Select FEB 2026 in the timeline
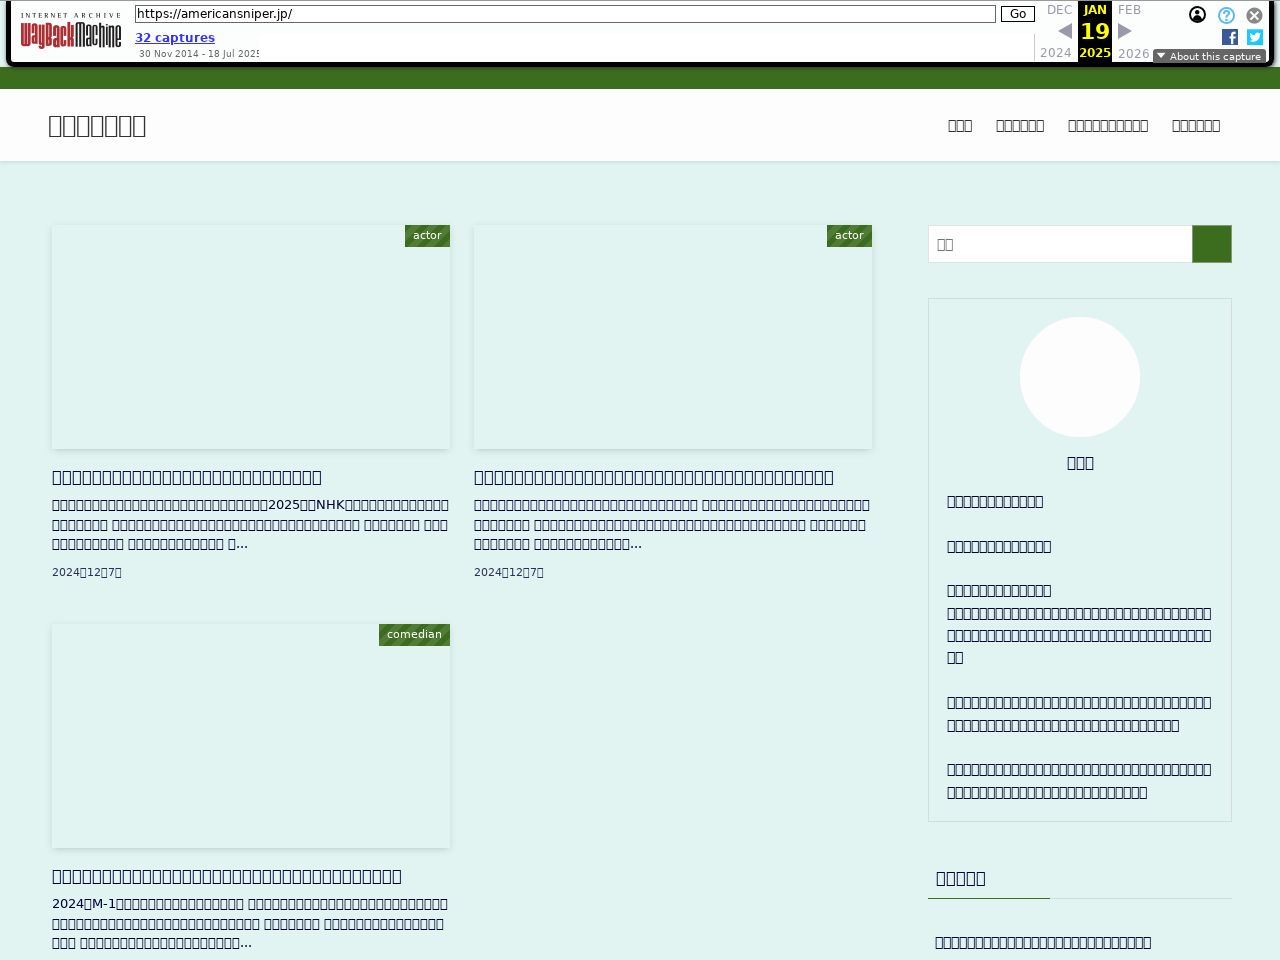Image resolution: width=1280 pixels, height=960 pixels. point(1130,10)
